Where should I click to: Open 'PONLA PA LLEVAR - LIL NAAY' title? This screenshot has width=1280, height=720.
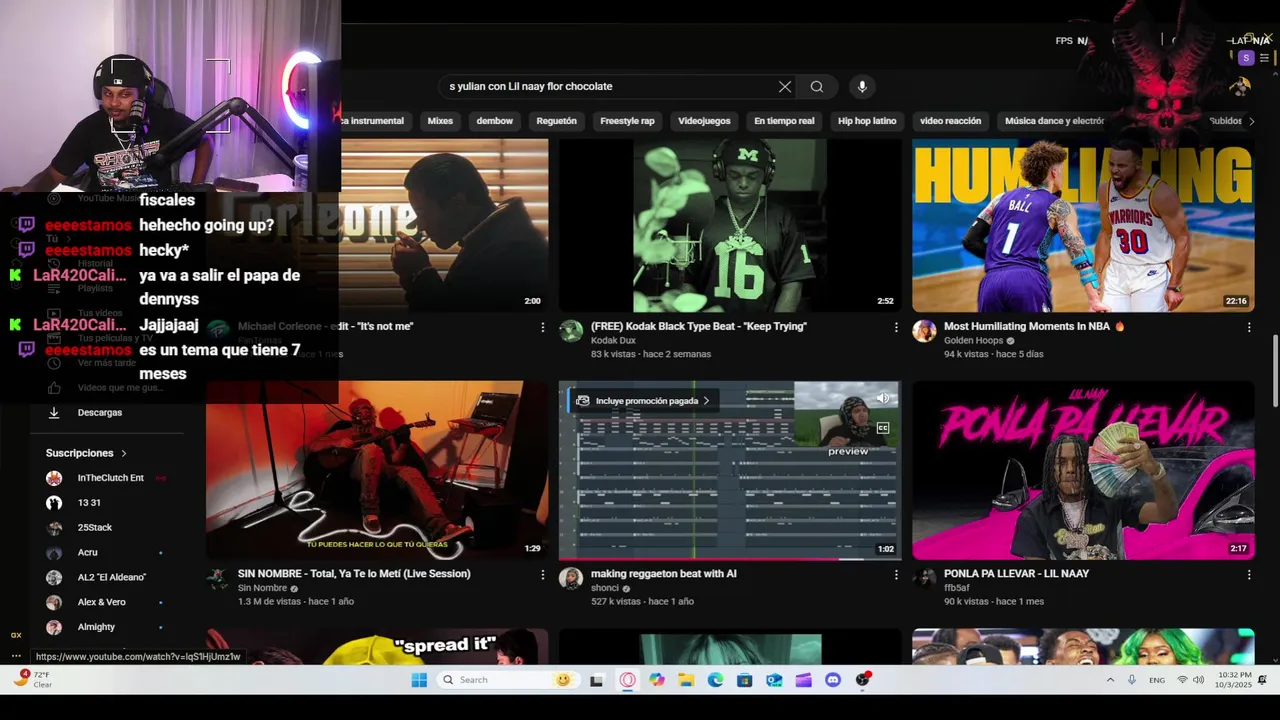tap(1016, 574)
